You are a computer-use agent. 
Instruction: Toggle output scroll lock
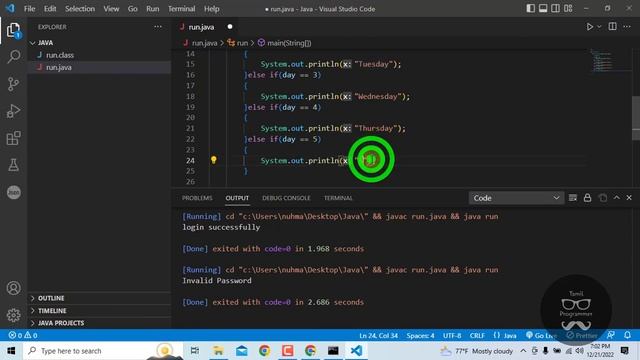pos(587,198)
